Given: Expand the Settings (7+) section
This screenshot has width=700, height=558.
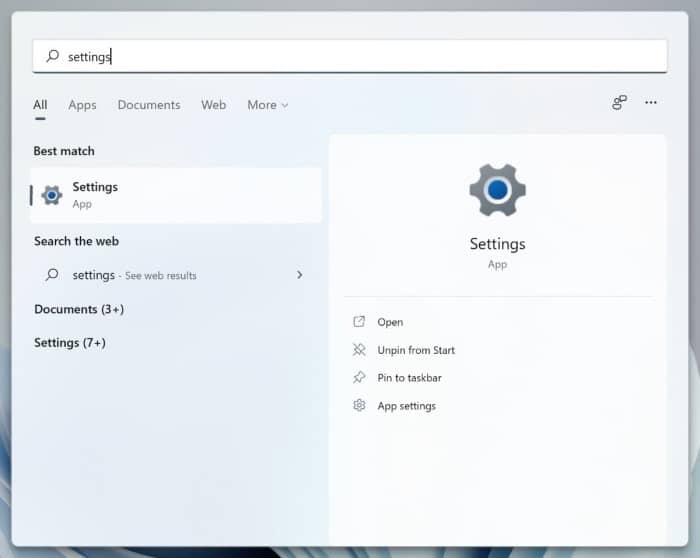Looking at the screenshot, I should pos(70,342).
